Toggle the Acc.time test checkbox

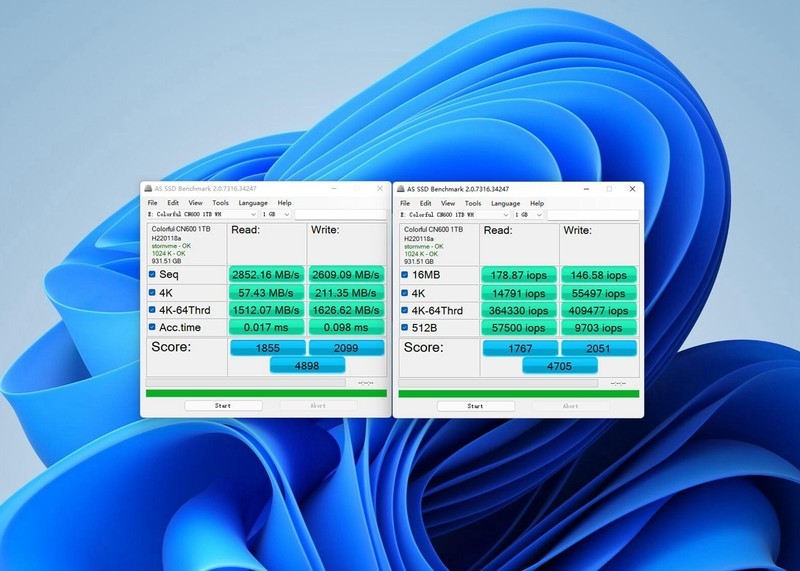click(152, 327)
